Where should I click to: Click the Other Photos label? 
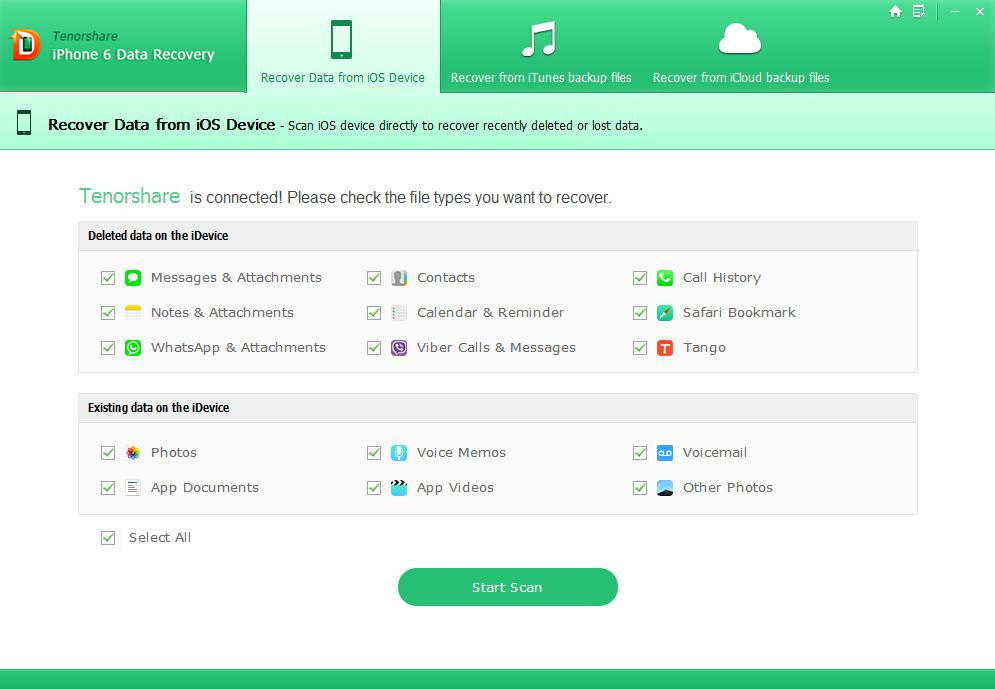tap(727, 487)
